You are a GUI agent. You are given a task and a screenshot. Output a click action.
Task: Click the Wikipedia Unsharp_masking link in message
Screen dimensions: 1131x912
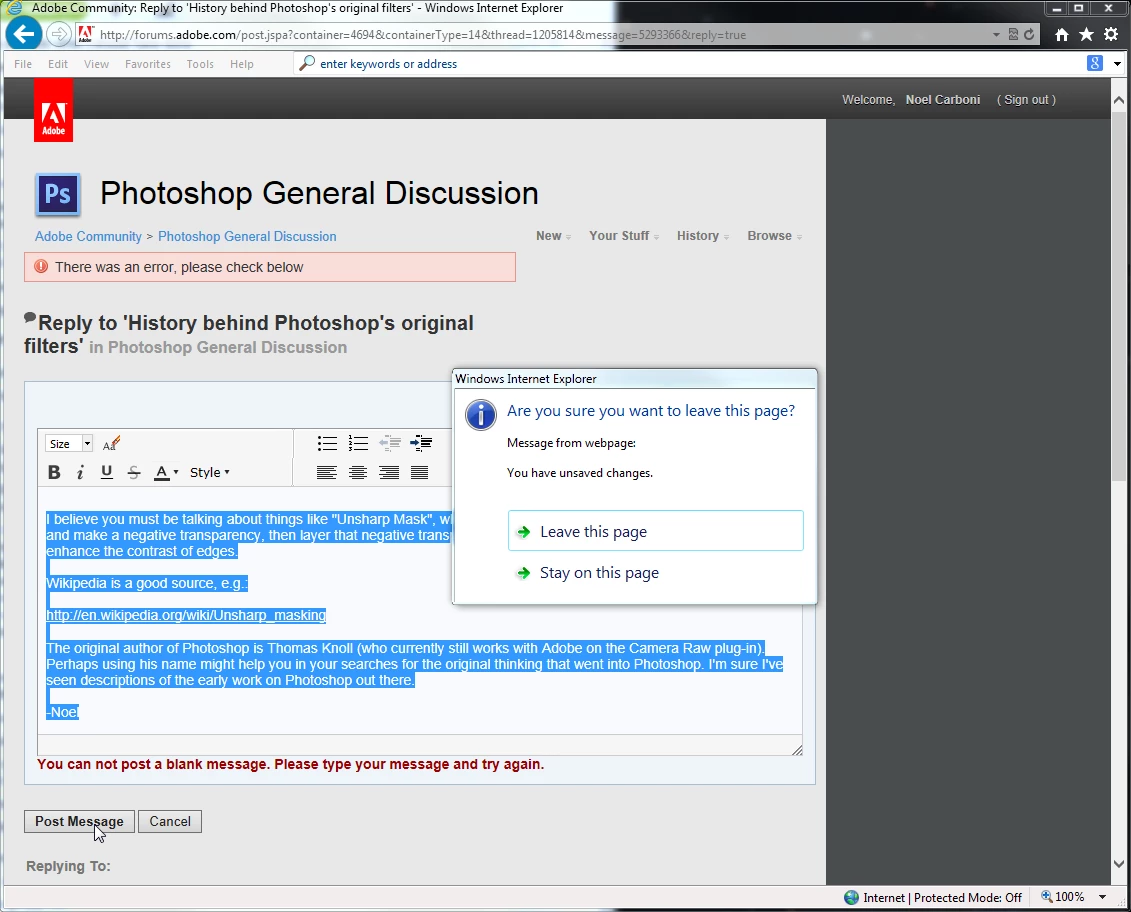[186, 615]
